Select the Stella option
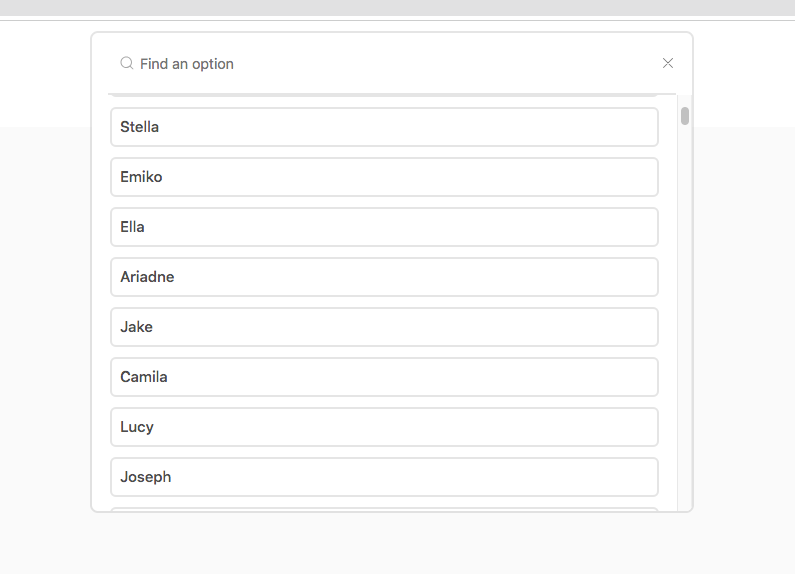 click(384, 127)
